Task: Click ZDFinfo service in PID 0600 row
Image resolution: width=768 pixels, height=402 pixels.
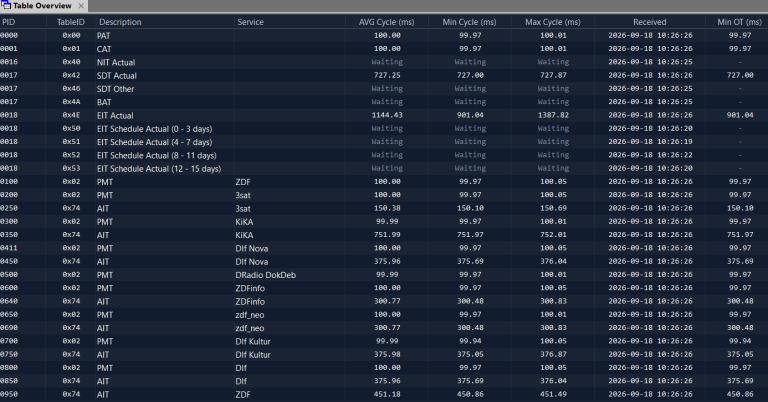Action: [x=250, y=288]
